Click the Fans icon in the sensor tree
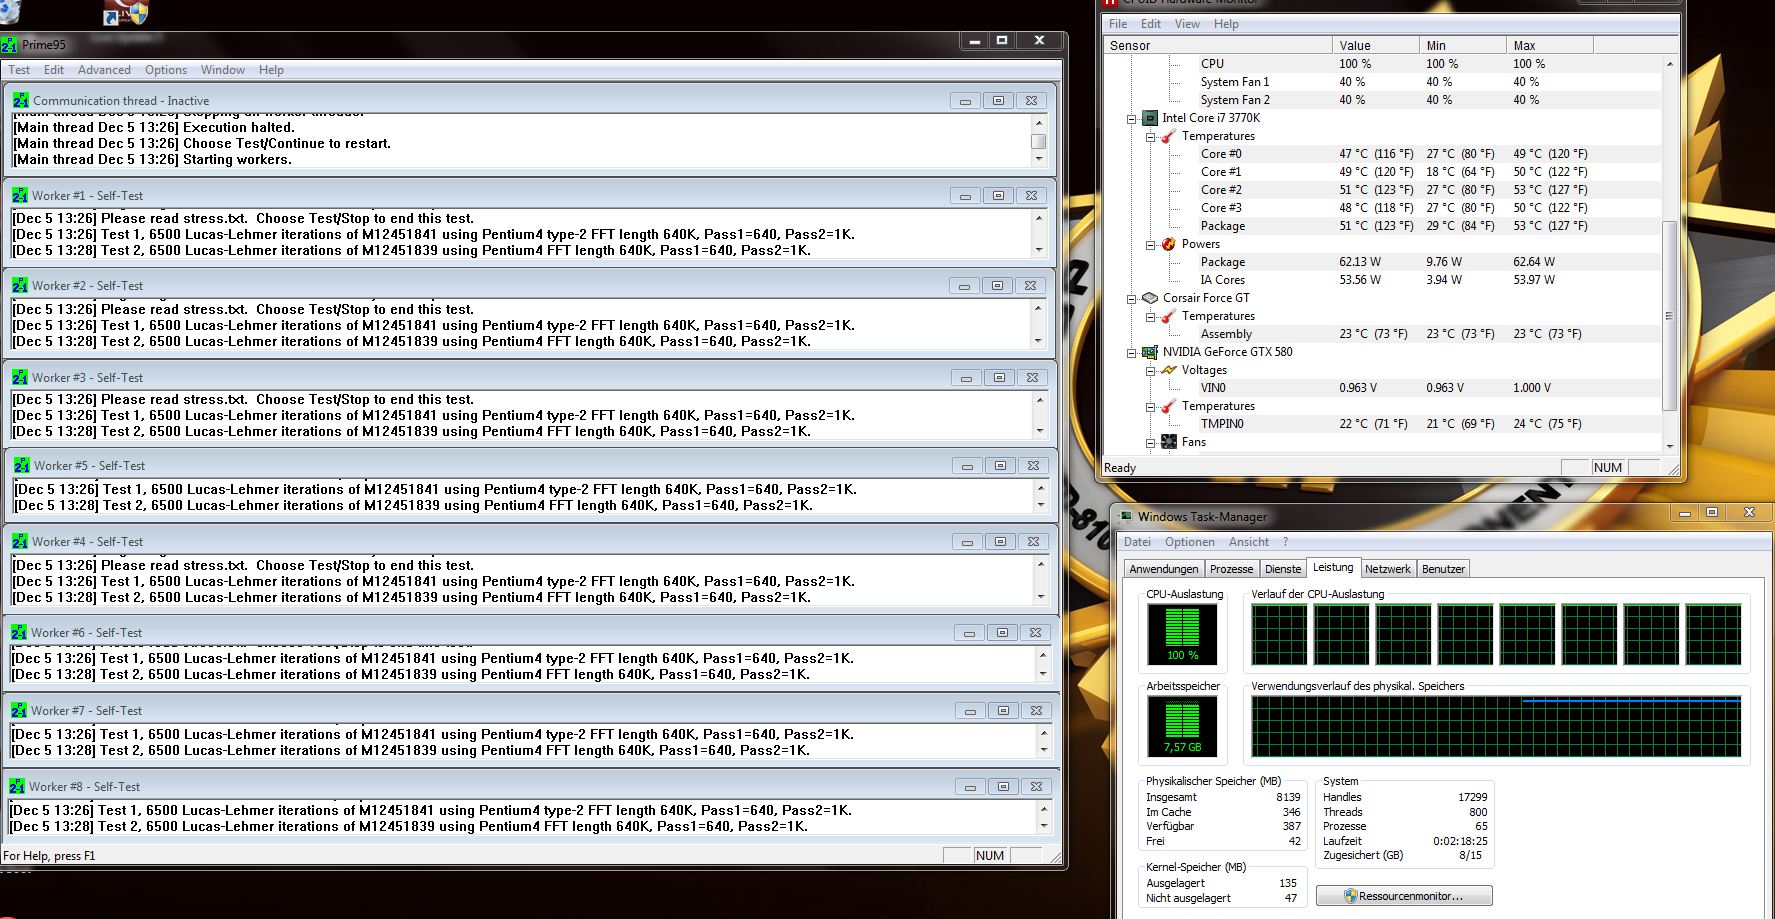The height and width of the screenshot is (919, 1775). tap(1168, 442)
